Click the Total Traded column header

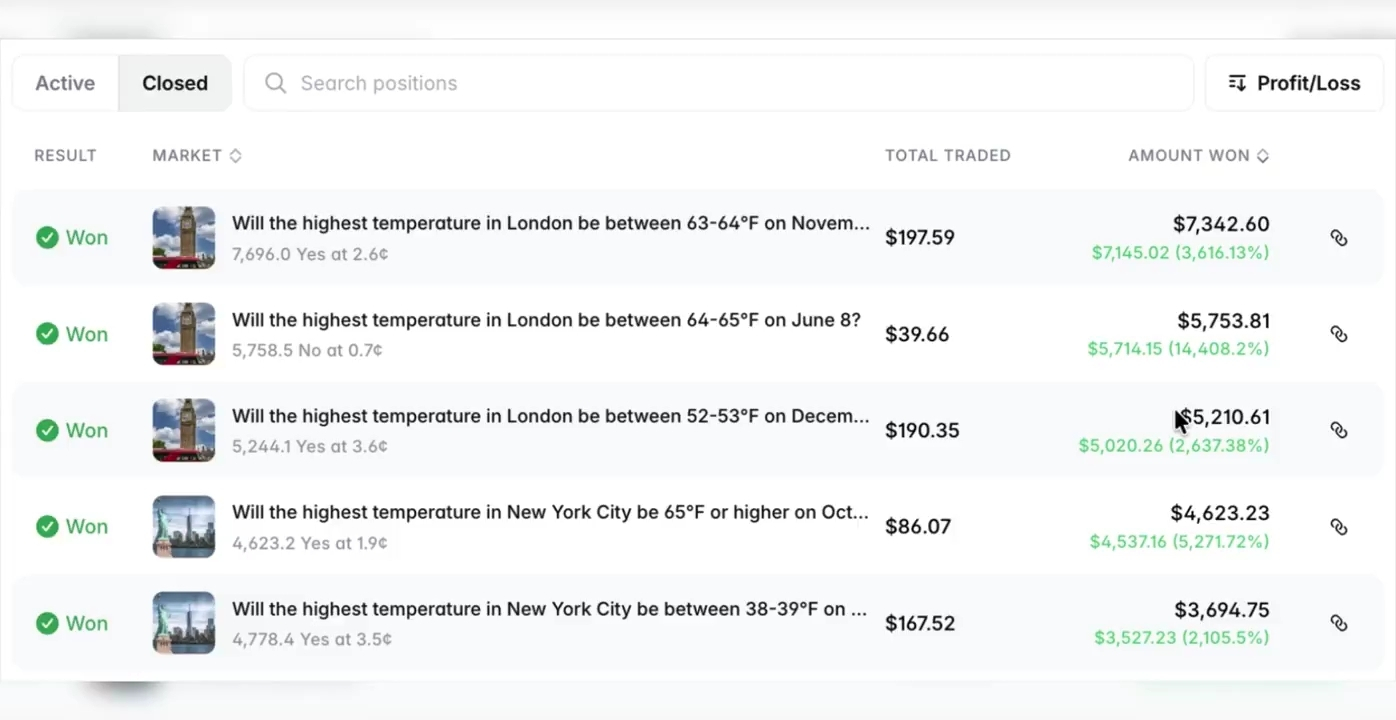948,155
